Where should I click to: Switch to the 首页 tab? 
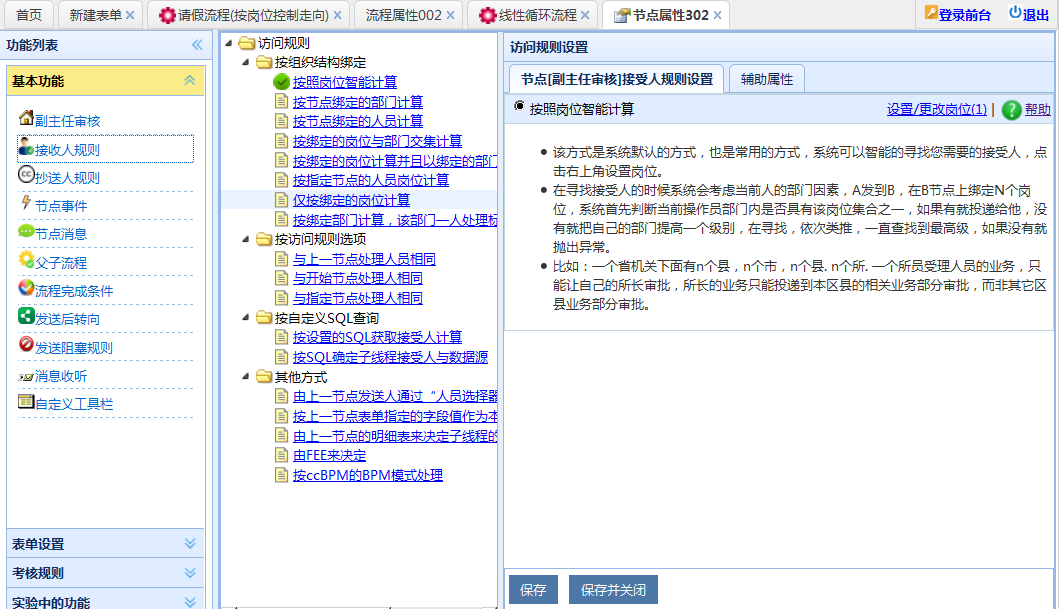[x=28, y=15]
